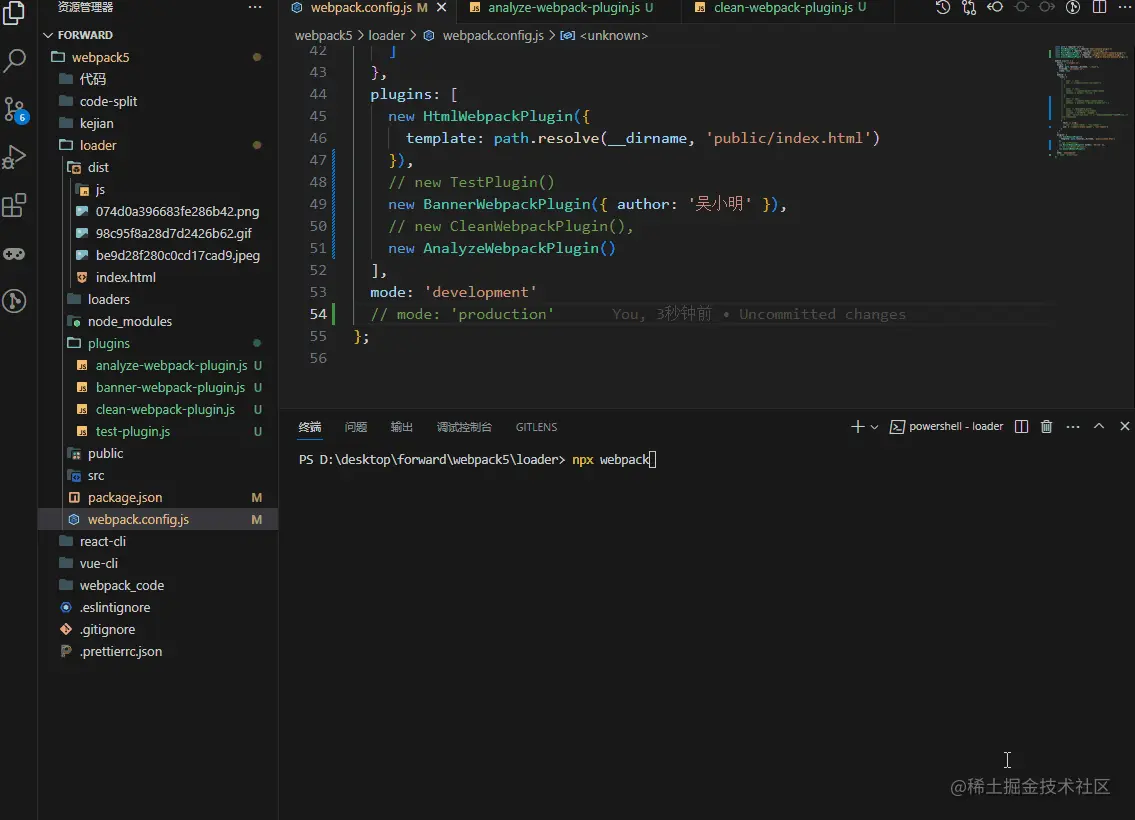The width and height of the screenshot is (1135, 820).
Task: Collapse the loader folder
Action: [158, 145]
